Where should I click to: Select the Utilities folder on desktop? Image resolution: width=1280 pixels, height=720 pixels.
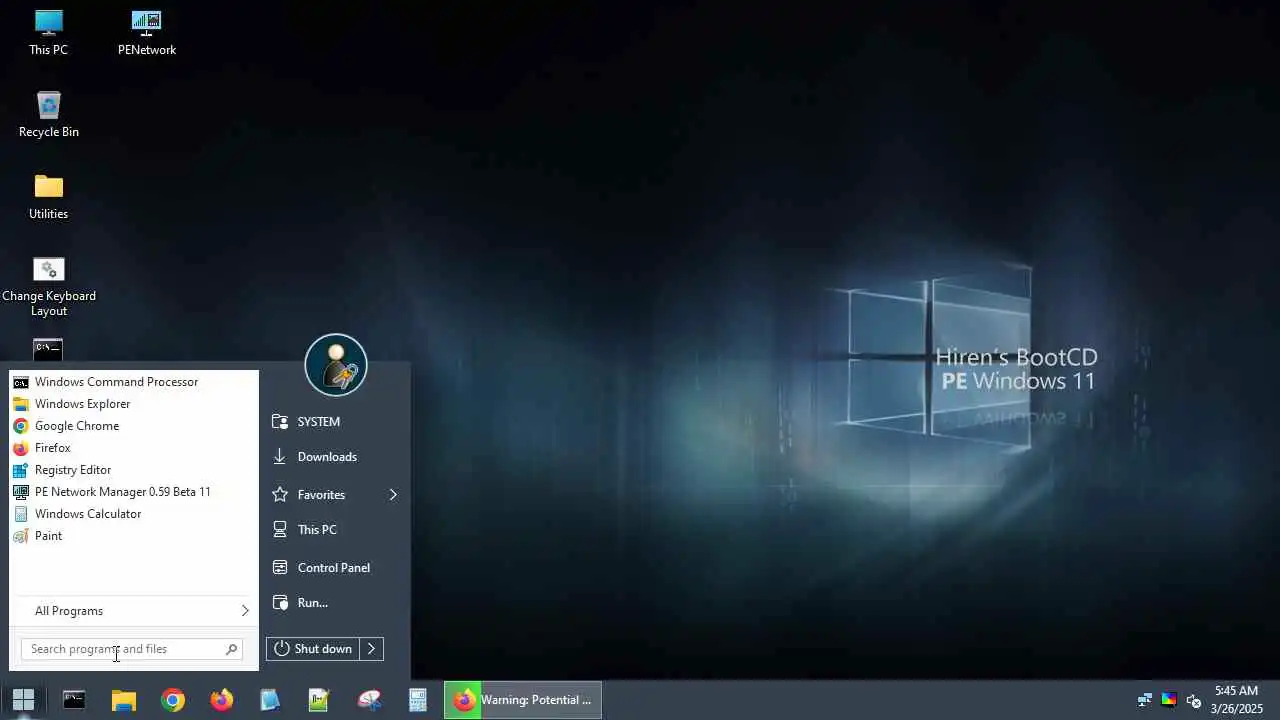(48, 197)
